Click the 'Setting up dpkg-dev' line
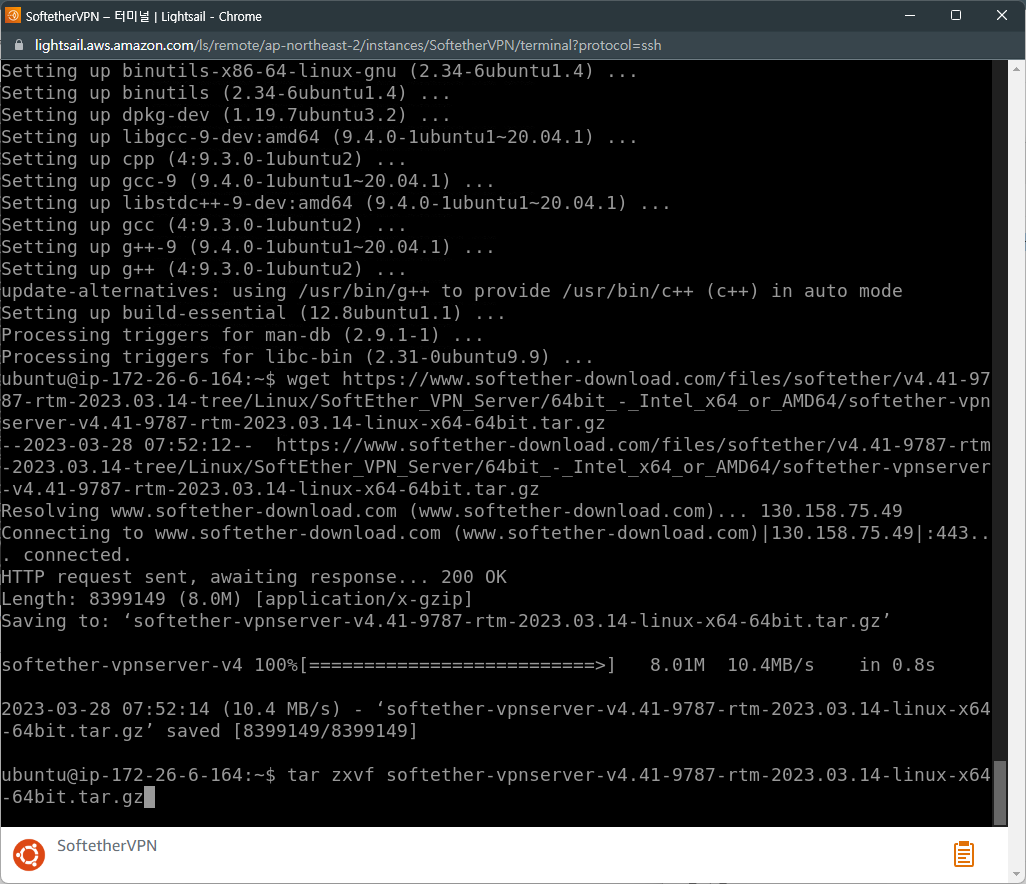Image resolution: width=1026 pixels, height=884 pixels. click(226, 115)
